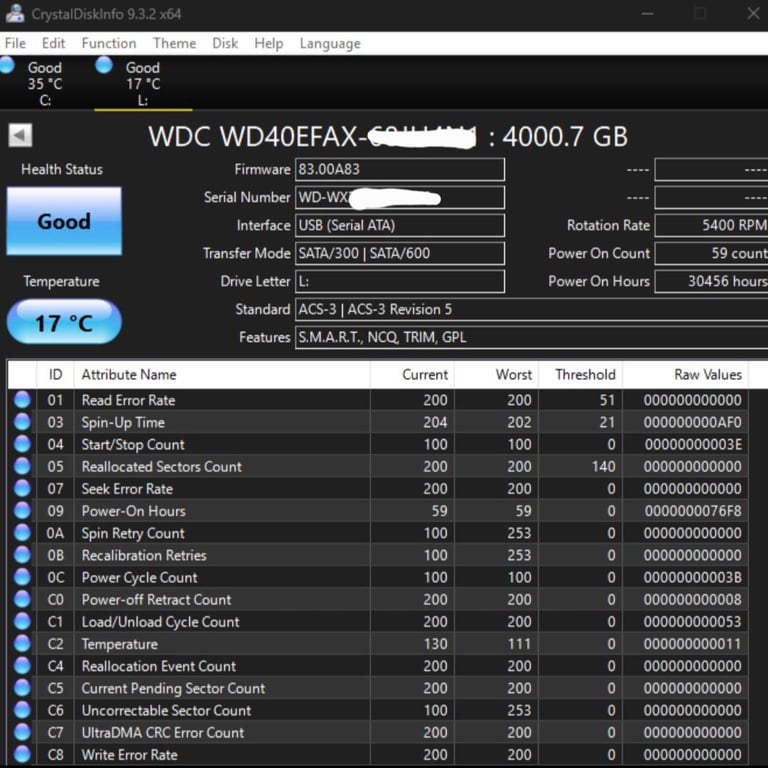Click the Serial Number field

pyautogui.click(x=400, y=197)
